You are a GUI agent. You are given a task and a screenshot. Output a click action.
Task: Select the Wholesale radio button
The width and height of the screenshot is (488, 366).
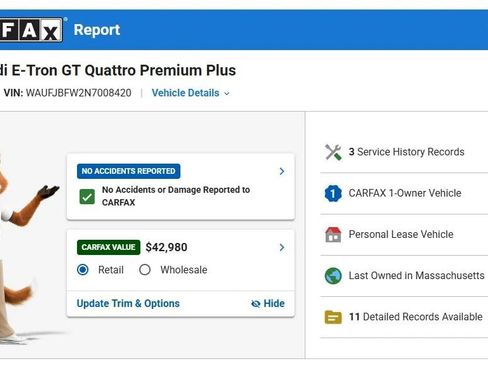coord(145,270)
